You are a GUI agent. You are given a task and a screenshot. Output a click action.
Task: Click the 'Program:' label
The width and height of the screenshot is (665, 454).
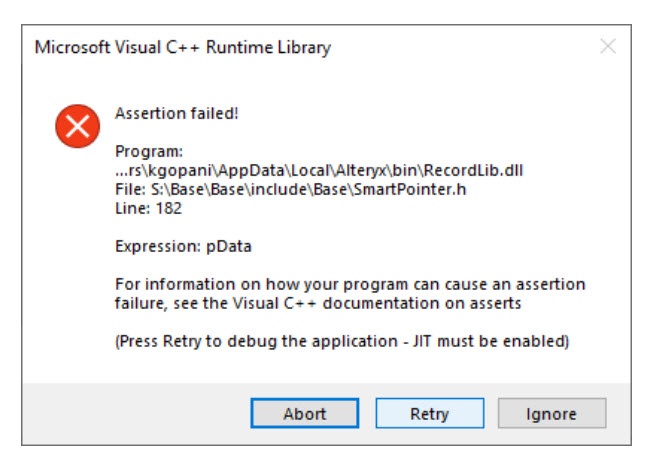tap(150, 152)
